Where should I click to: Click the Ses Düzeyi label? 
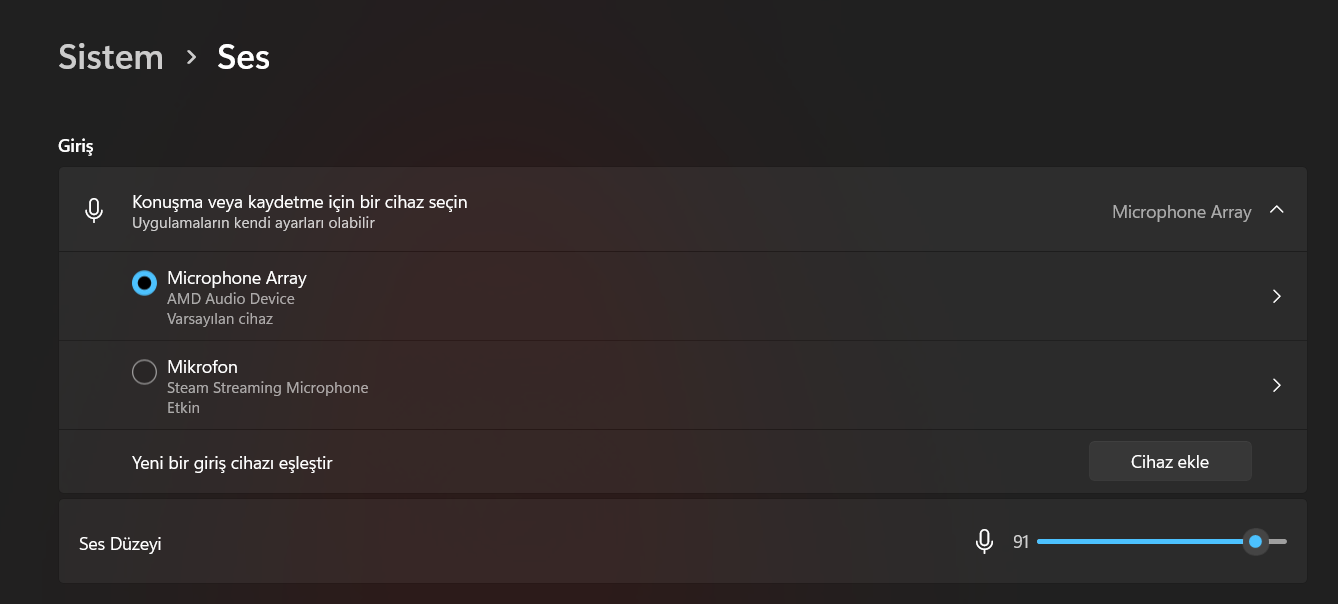(120, 544)
